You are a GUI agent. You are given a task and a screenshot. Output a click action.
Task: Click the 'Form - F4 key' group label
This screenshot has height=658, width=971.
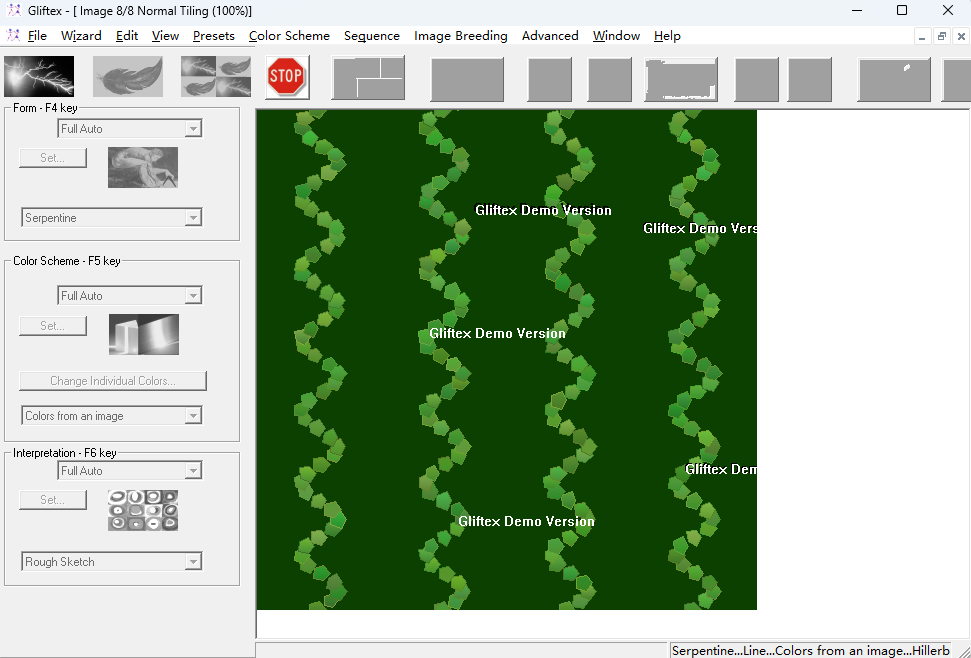click(x=45, y=108)
